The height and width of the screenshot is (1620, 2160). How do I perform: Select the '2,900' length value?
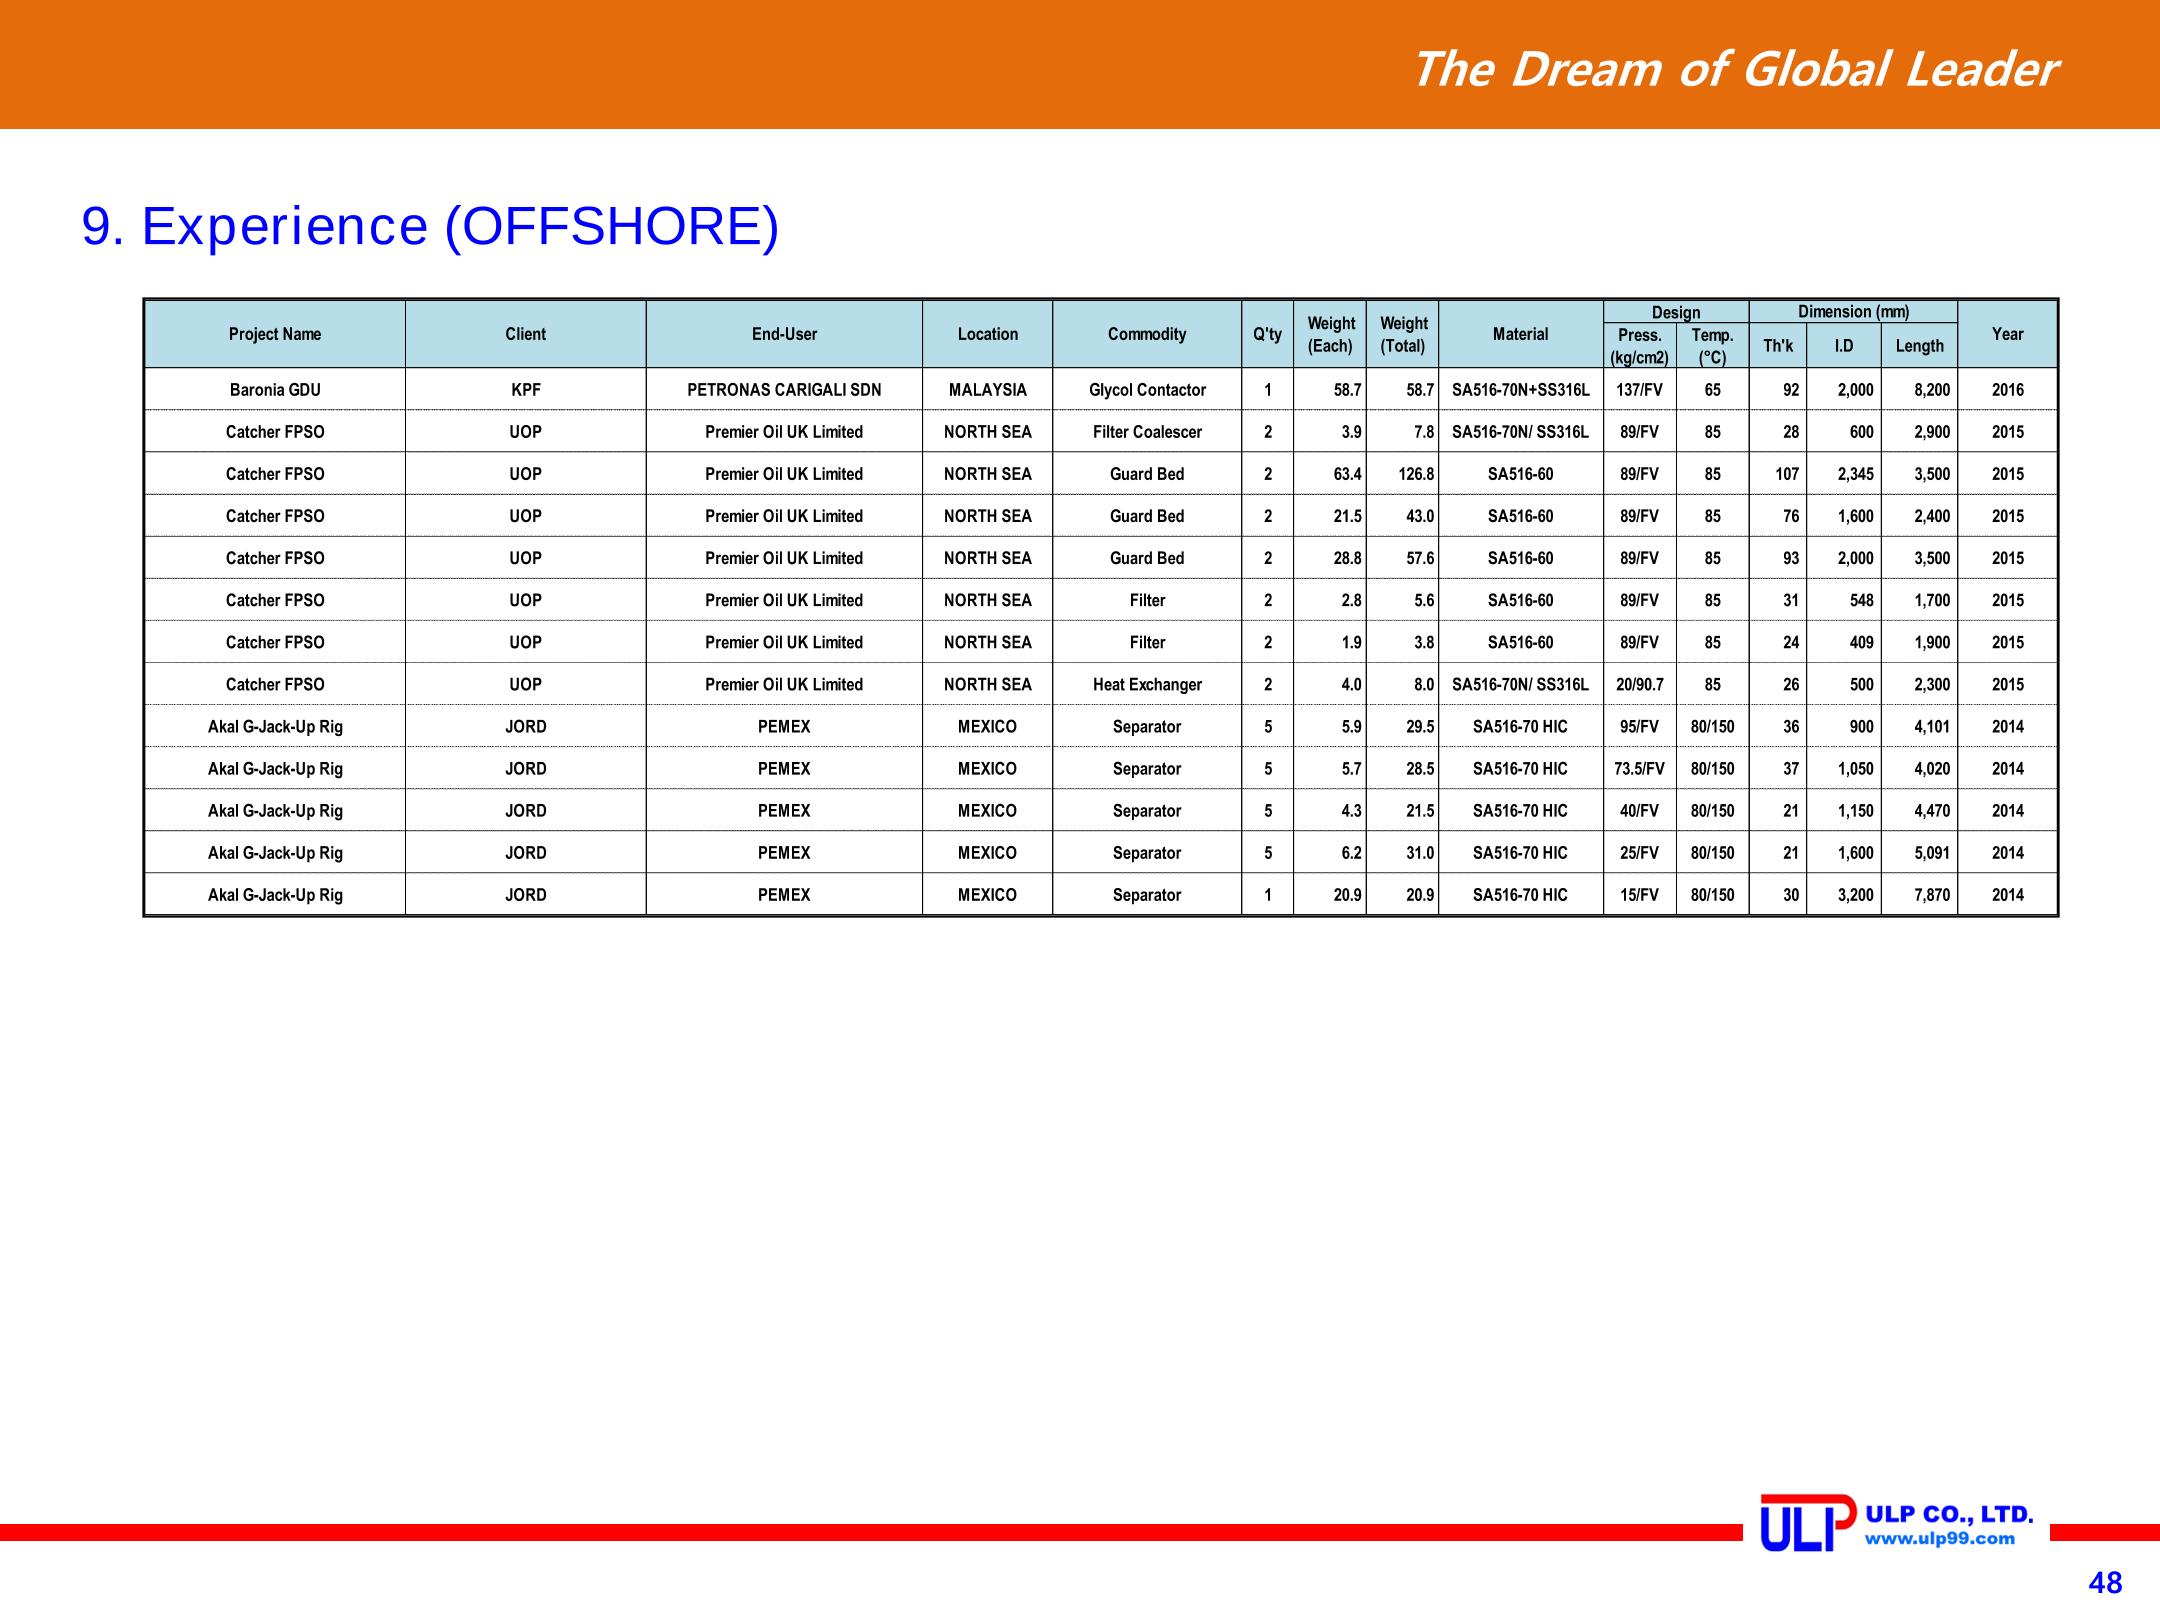(x=1920, y=432)
